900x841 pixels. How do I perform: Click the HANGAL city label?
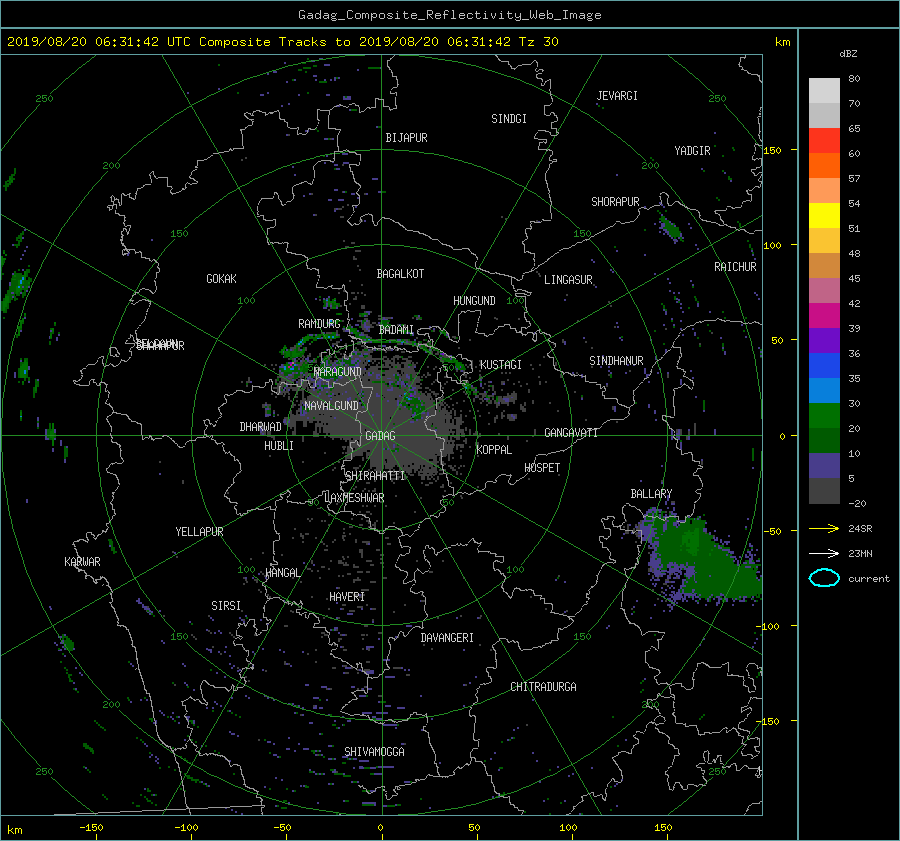tap(283, 573)
